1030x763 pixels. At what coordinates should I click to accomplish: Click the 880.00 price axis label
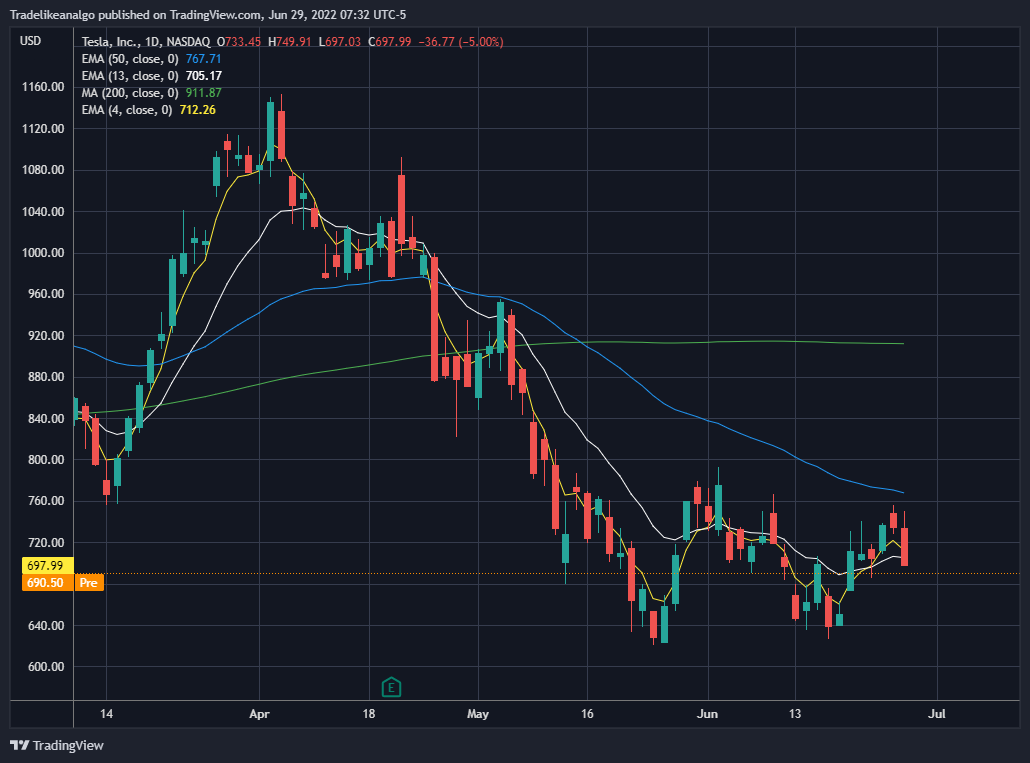(46, 377)
